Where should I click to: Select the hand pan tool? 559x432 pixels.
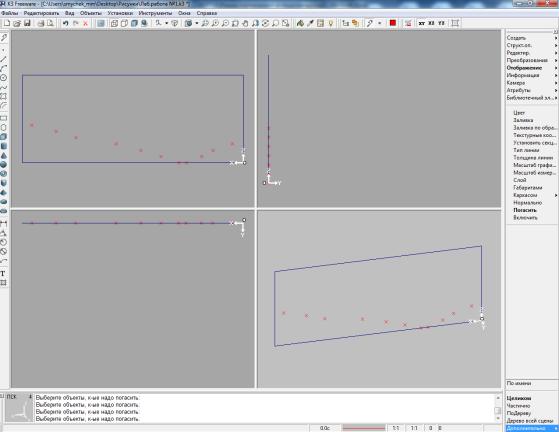(245, 23)
